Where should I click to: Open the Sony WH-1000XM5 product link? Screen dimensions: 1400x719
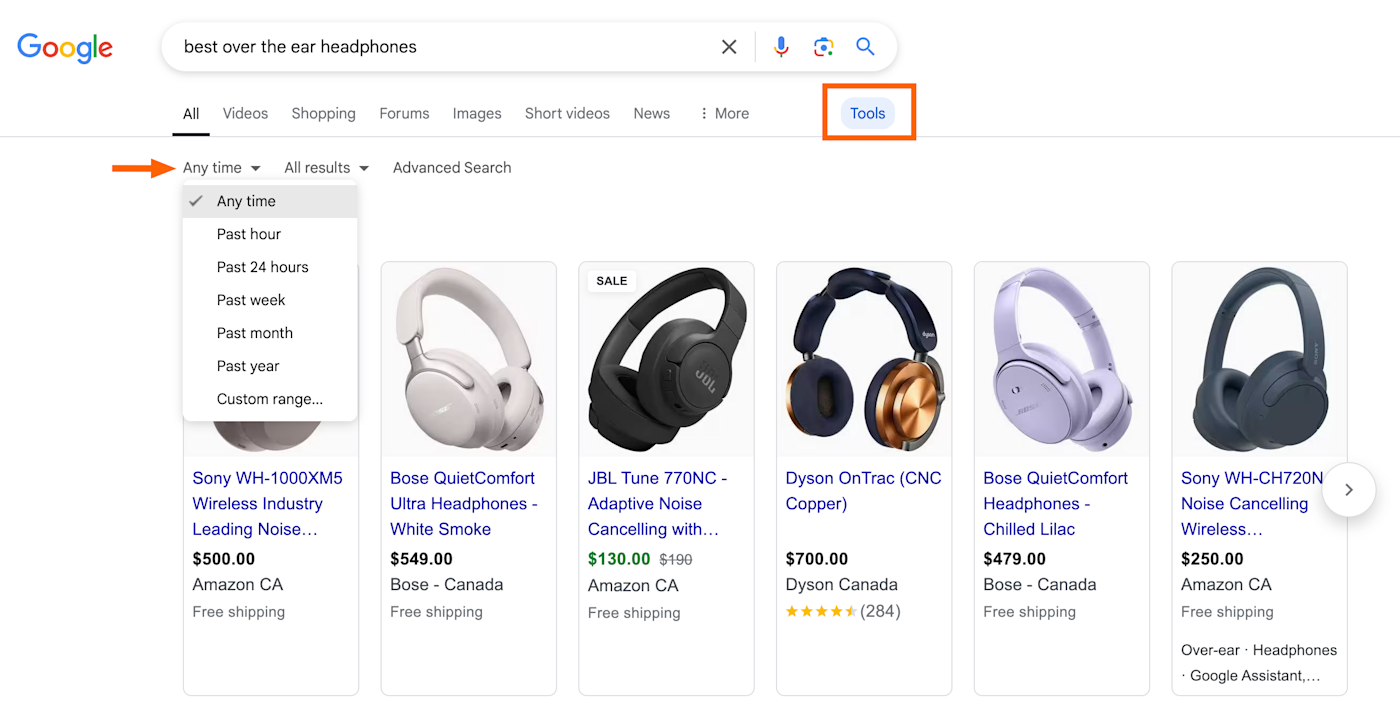[x=267, y=504]
